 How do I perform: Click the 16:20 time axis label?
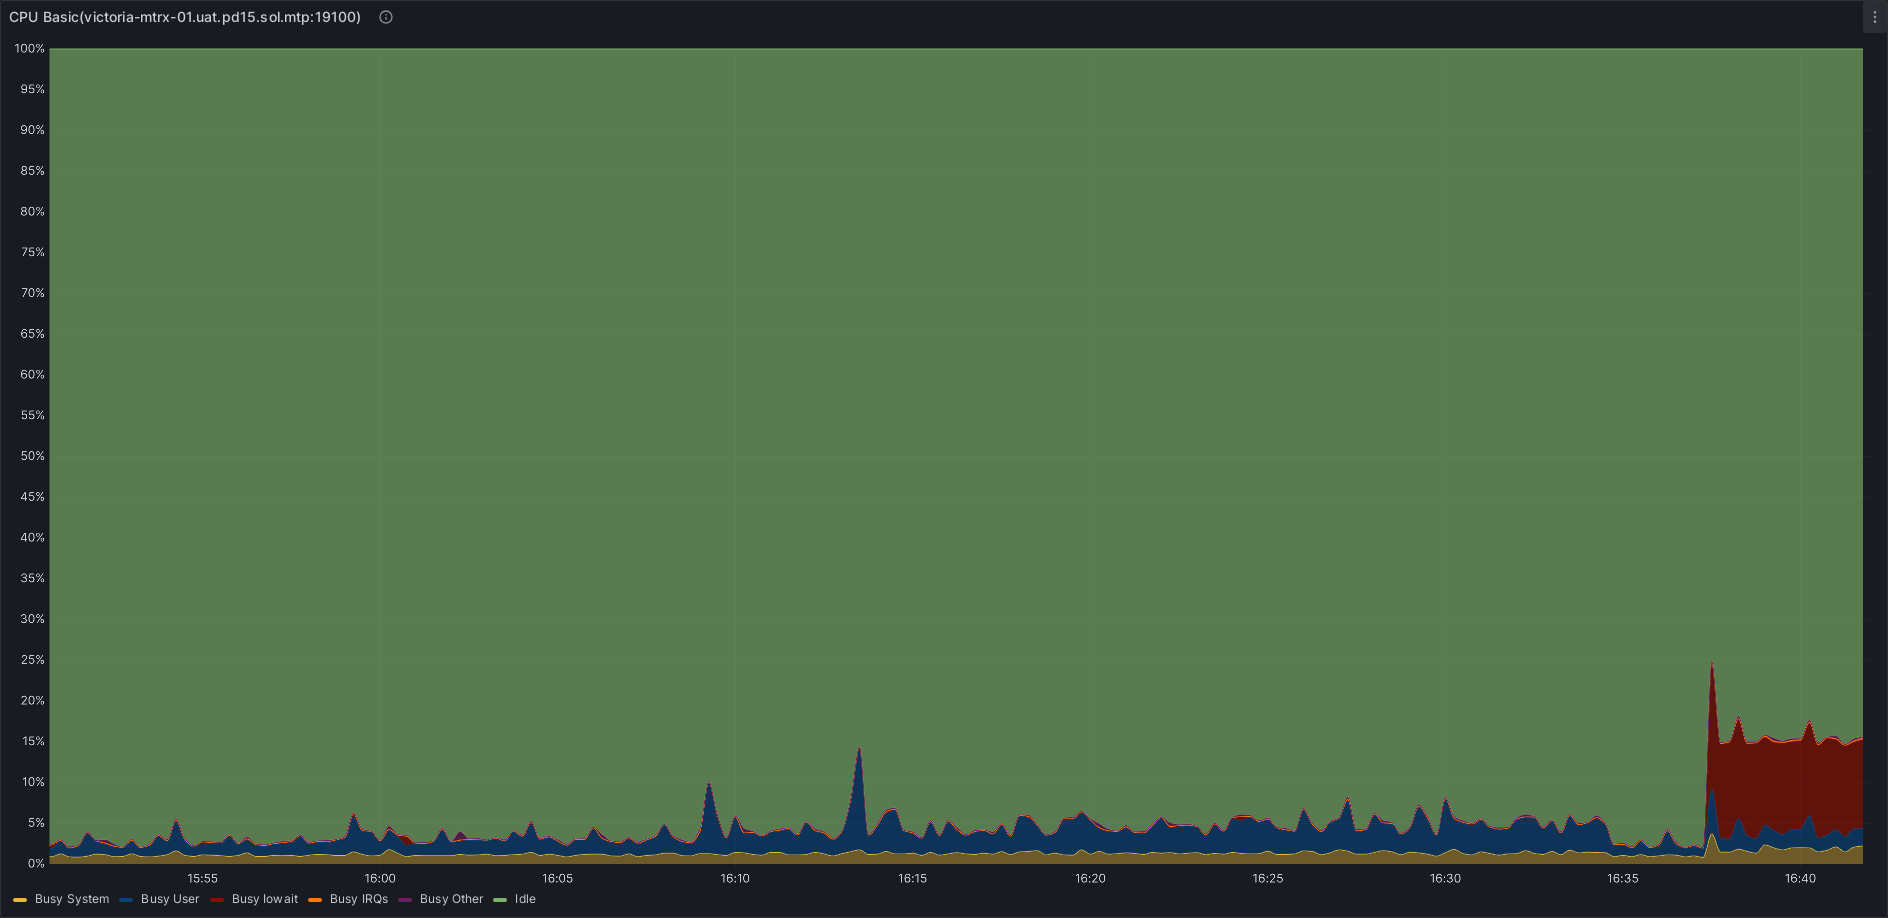pos(1090,878)
